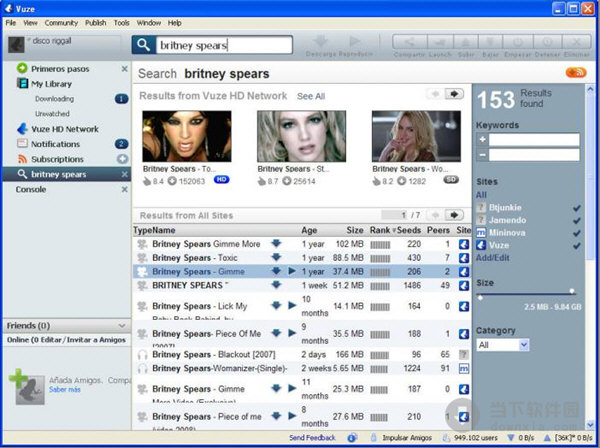Click the search magnifier icon
This screenshot has width=600, height=448.
point(143,45)
